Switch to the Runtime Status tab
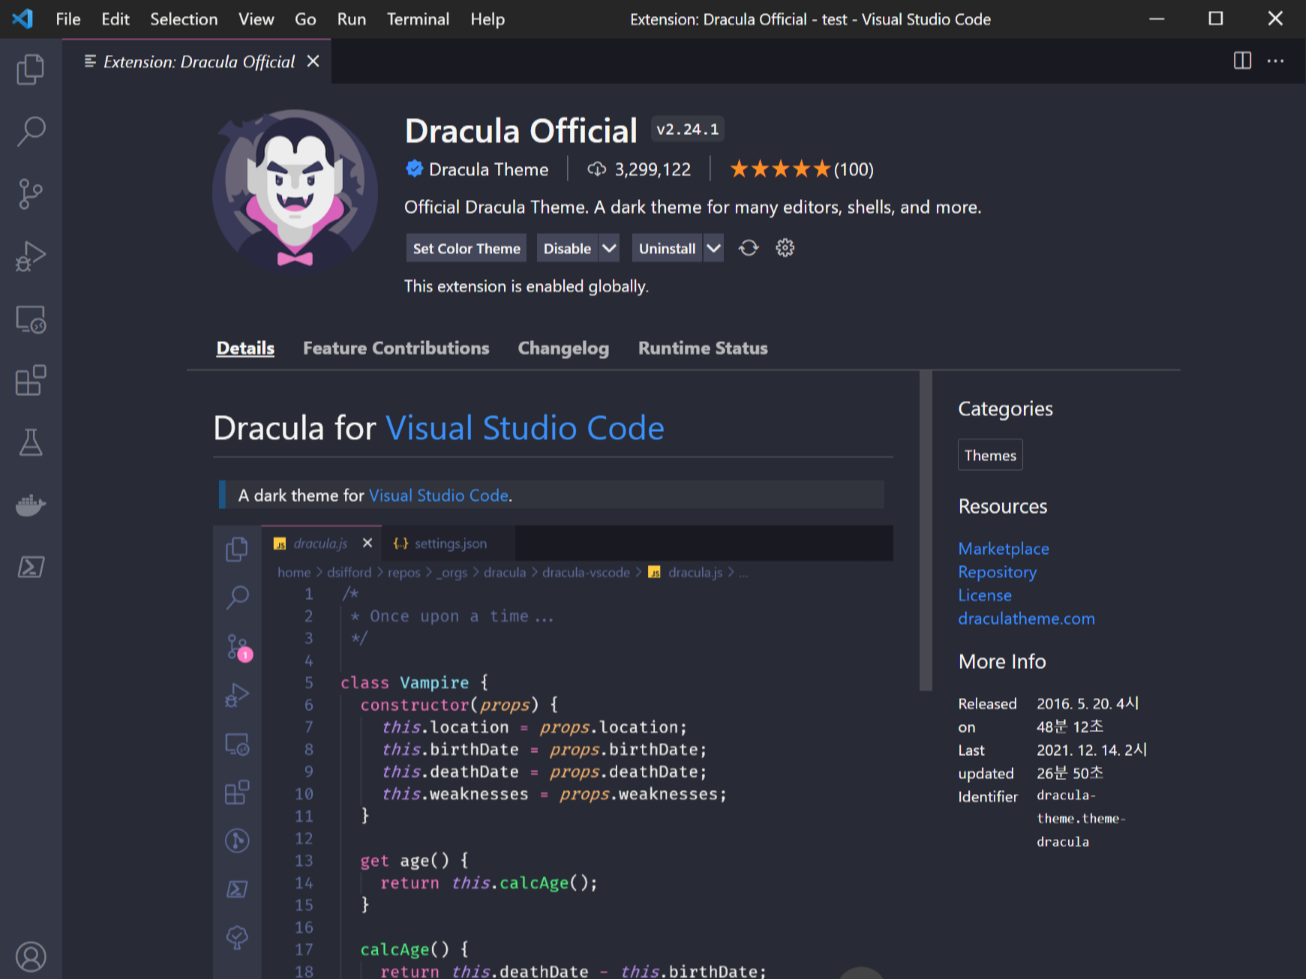 pyautogui.click(x=703, y=348)
